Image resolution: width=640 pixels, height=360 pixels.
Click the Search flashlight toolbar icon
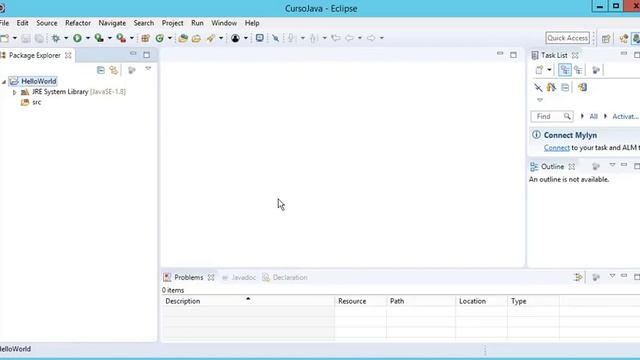pos(211,38)
